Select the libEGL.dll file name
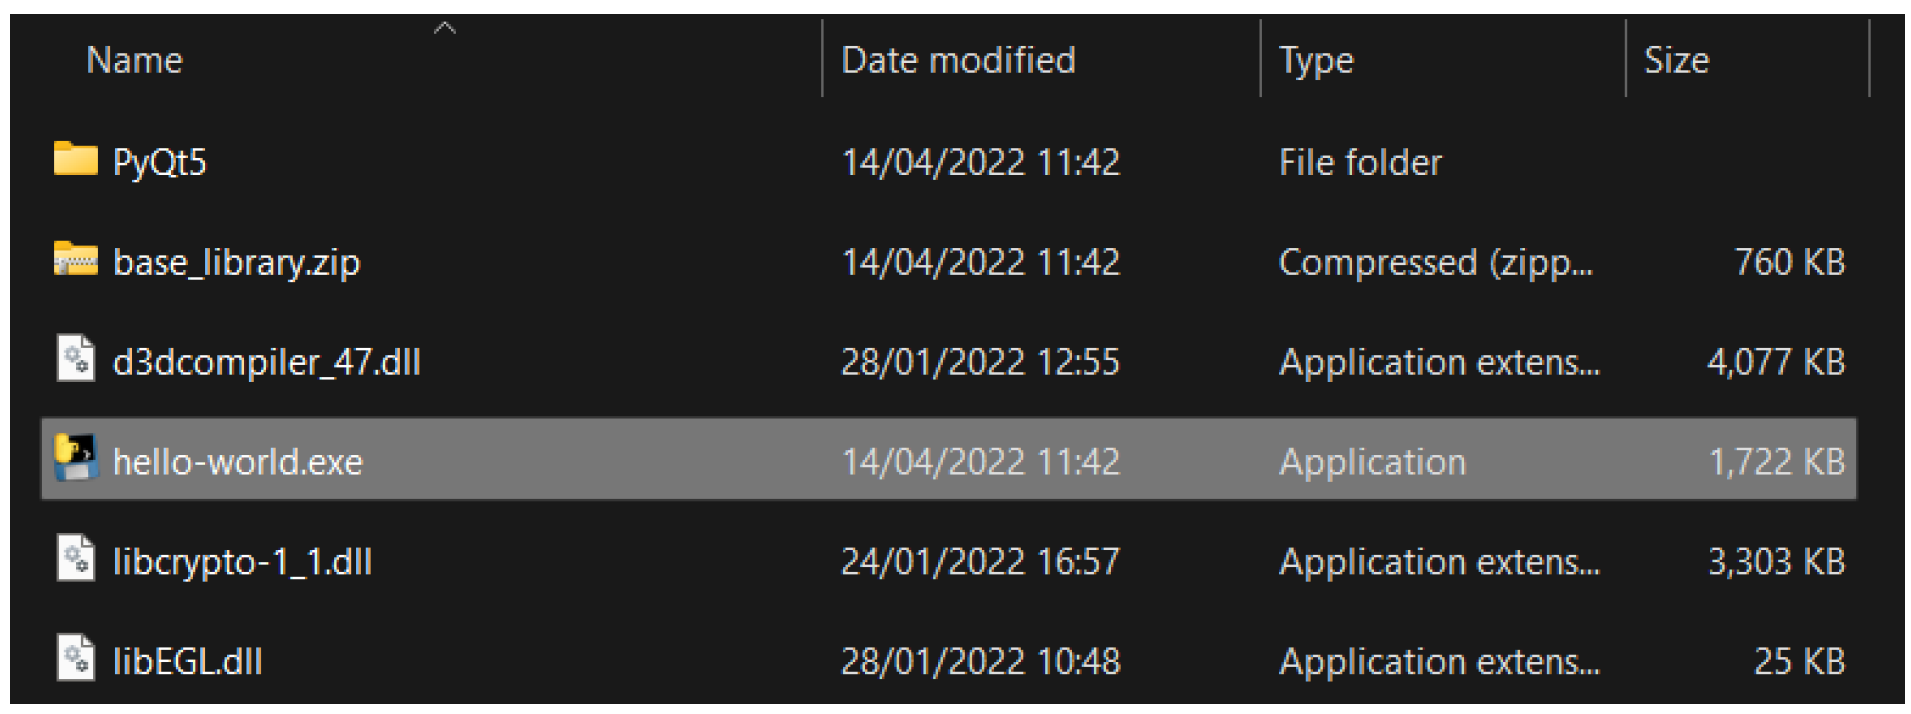 point(187,662)
